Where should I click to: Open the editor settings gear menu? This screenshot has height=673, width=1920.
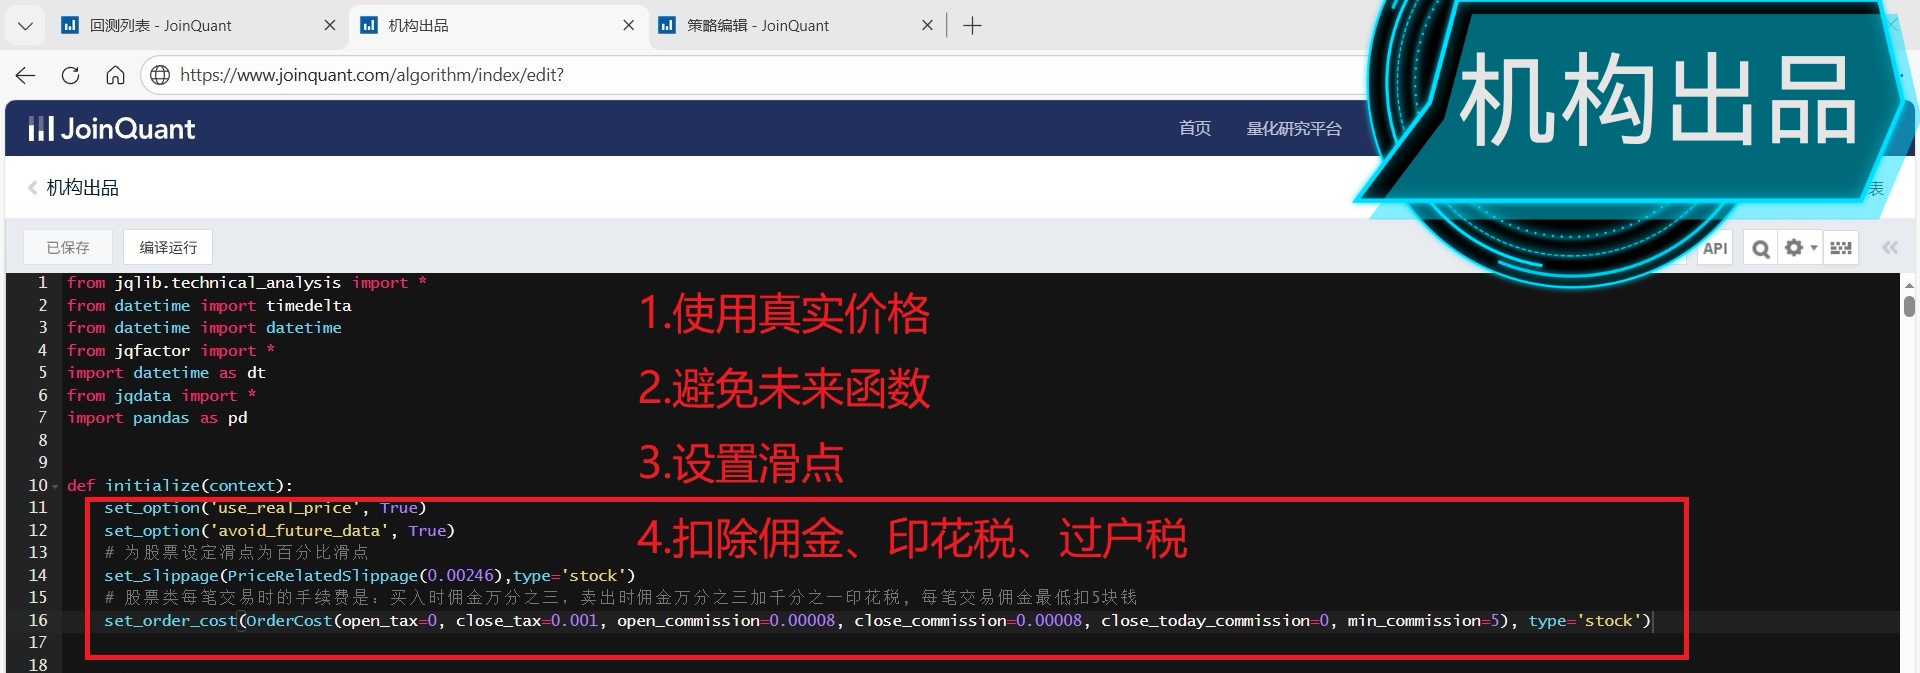[1800, 248]
